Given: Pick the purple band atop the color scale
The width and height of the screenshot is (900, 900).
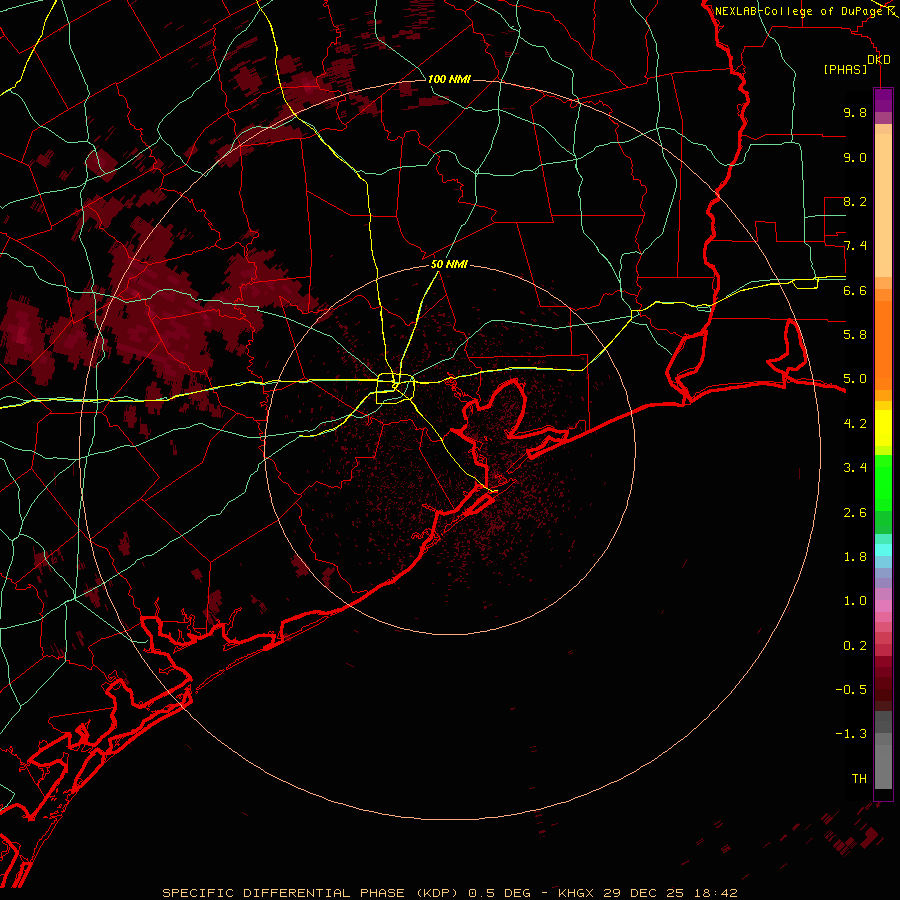Looking at the screenshot, I should point(883,100).
